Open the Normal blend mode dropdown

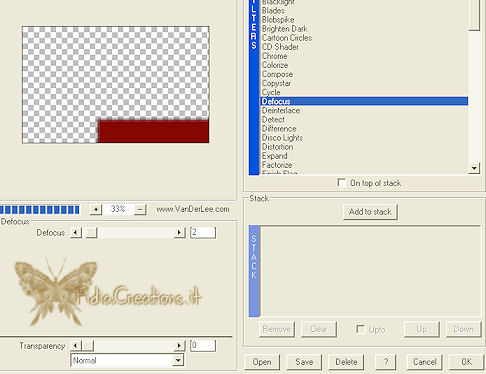(127, 360)
